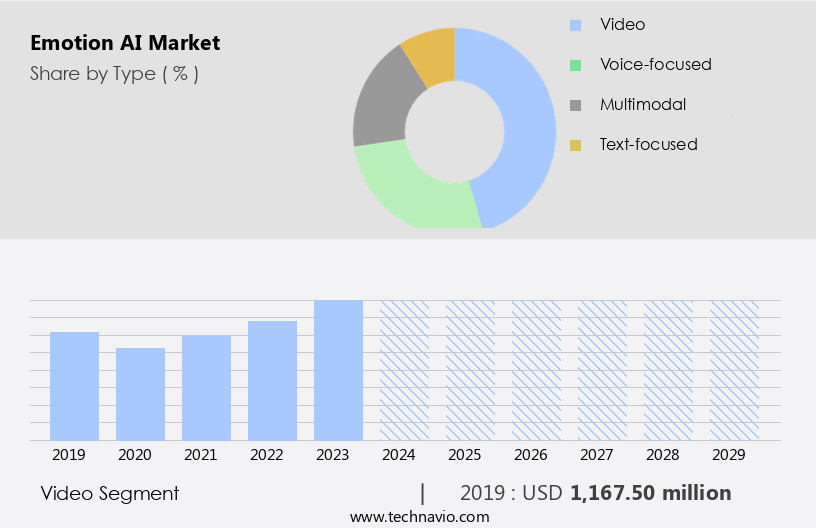Select the tallest solid bar for 2023
Screen dimensions: 816x528
click(338, 370)
